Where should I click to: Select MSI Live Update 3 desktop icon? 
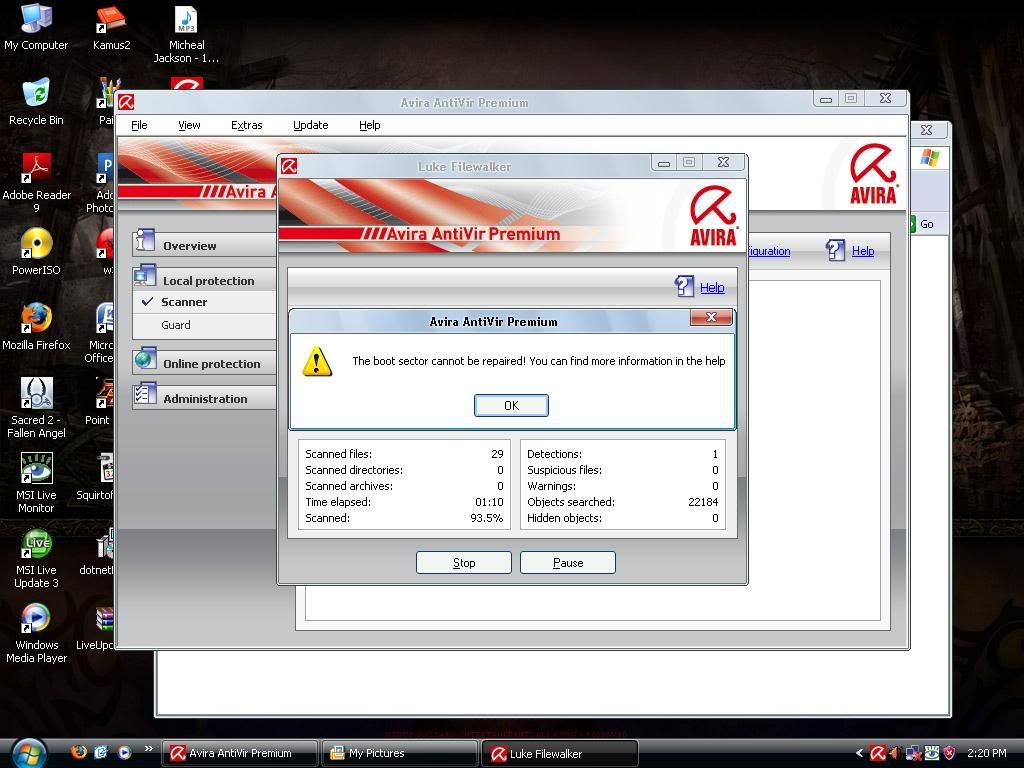coord(36,558)
